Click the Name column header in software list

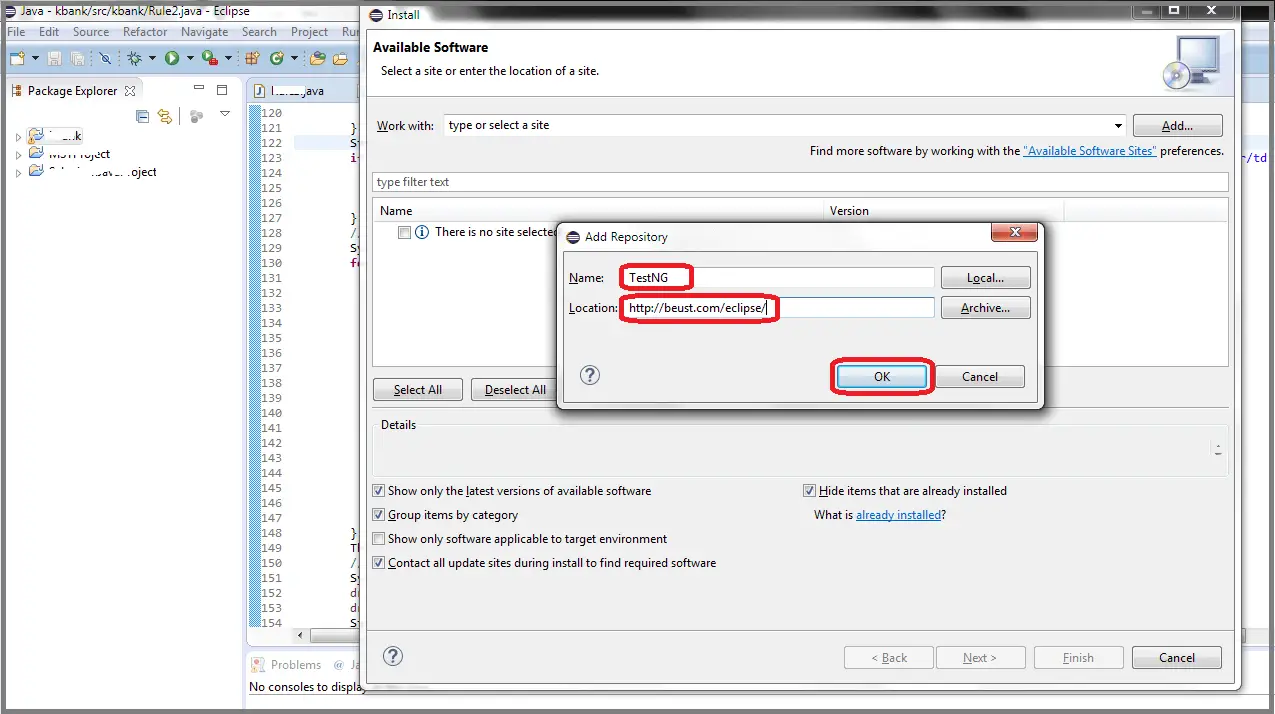pyautogui.click(x=599, y=211)
